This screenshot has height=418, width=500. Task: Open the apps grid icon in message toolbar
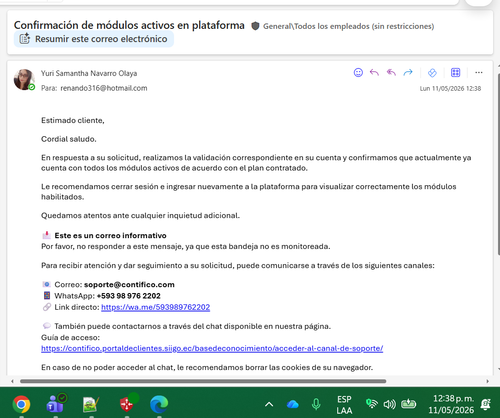(455, 72)
